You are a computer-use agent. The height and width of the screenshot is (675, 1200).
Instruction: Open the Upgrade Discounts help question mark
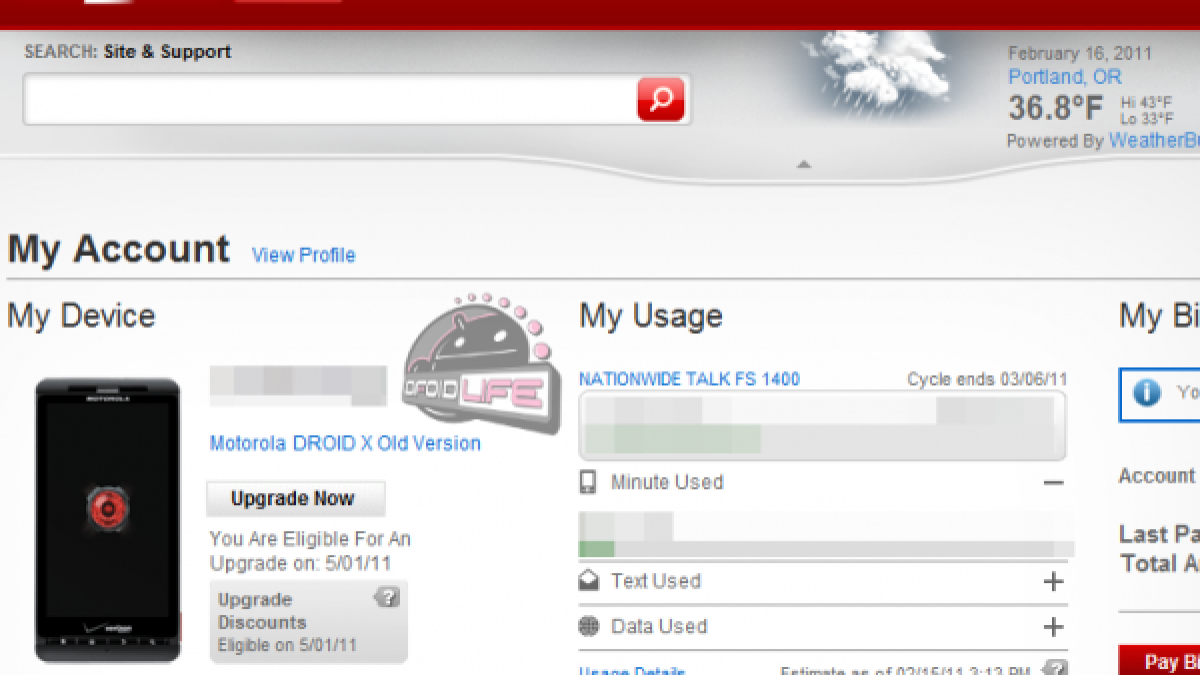387,598
